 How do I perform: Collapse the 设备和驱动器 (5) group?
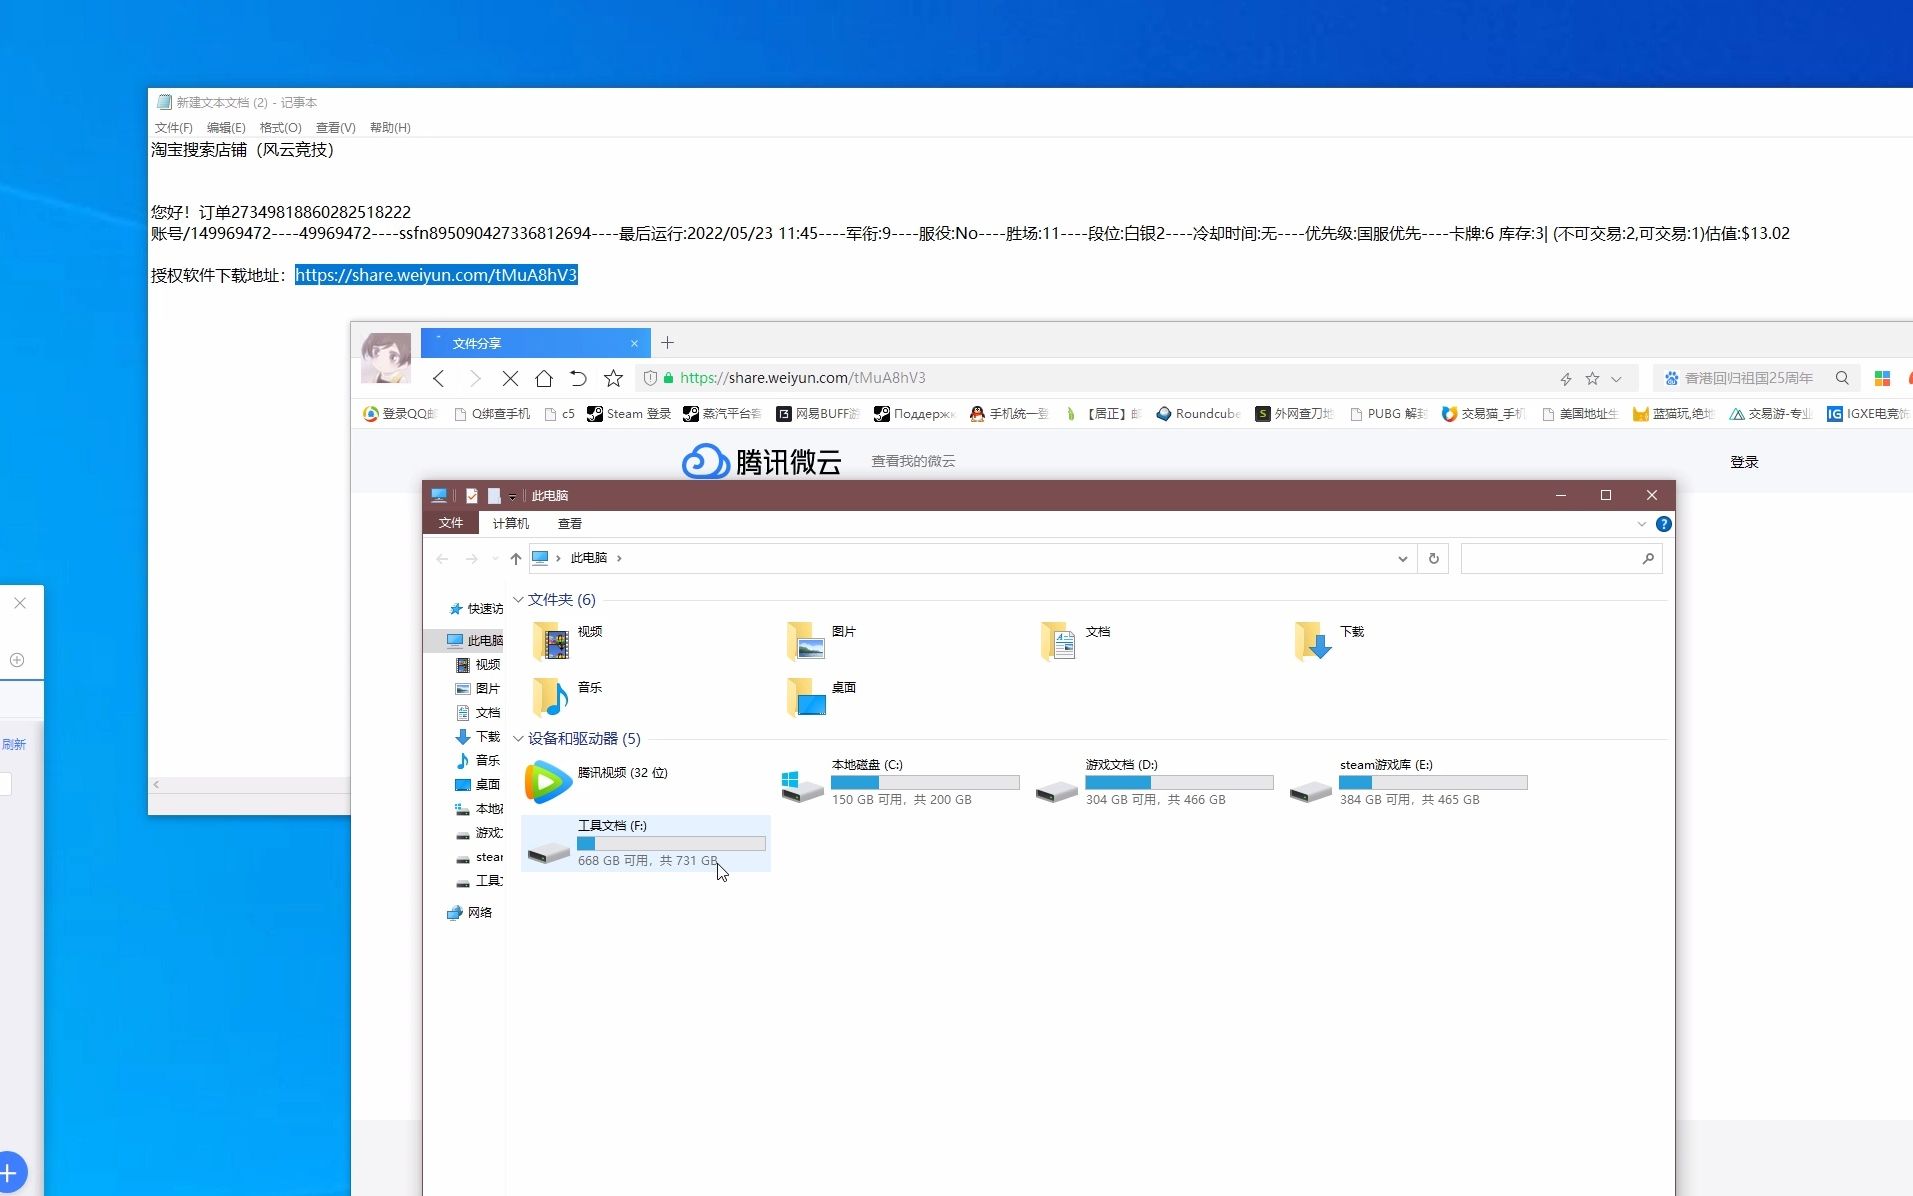[x=519, y=739]
